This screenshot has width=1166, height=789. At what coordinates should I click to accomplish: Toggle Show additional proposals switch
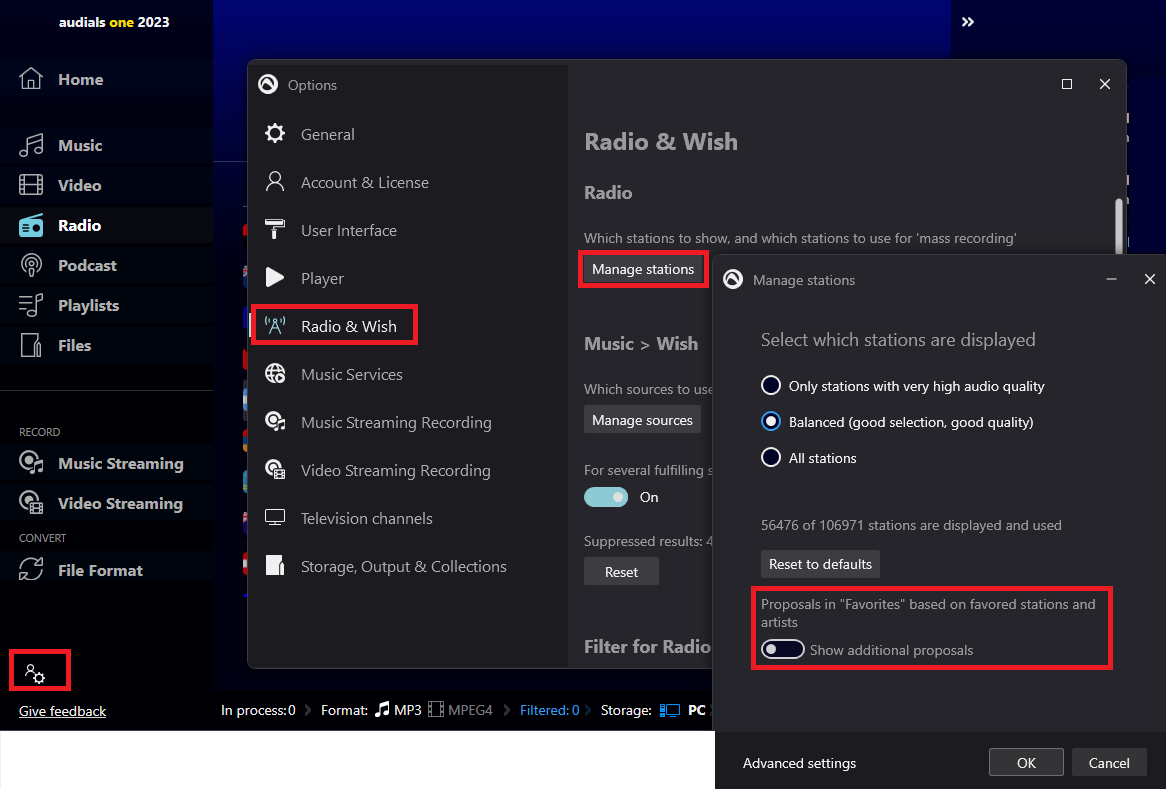point(782,649)
